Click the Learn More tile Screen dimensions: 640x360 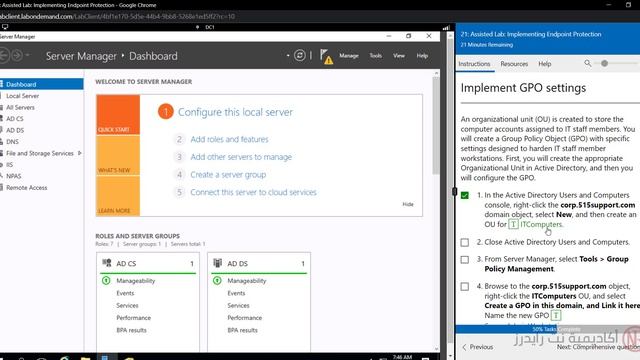click(118, 196)
